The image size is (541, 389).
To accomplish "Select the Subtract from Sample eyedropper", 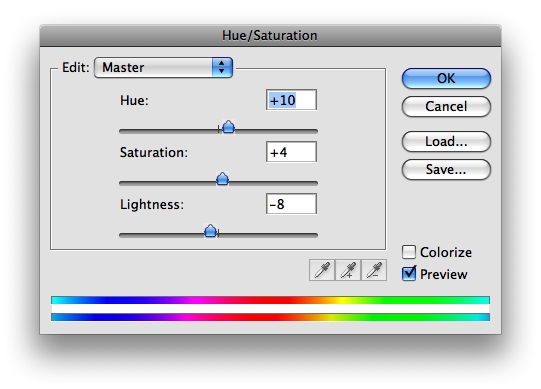I will coord(374,270).
